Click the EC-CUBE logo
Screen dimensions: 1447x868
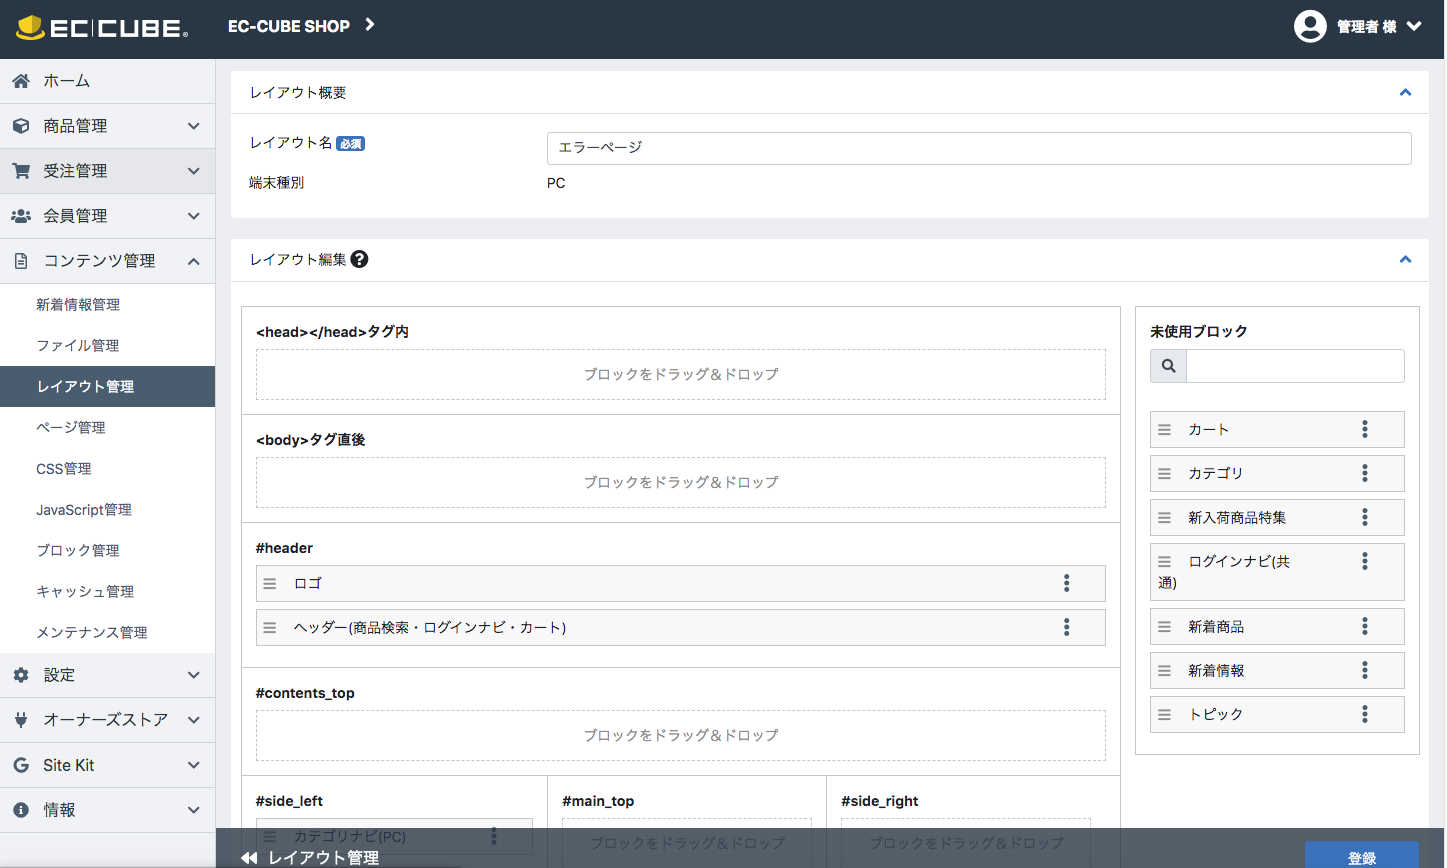coord(102,28)
